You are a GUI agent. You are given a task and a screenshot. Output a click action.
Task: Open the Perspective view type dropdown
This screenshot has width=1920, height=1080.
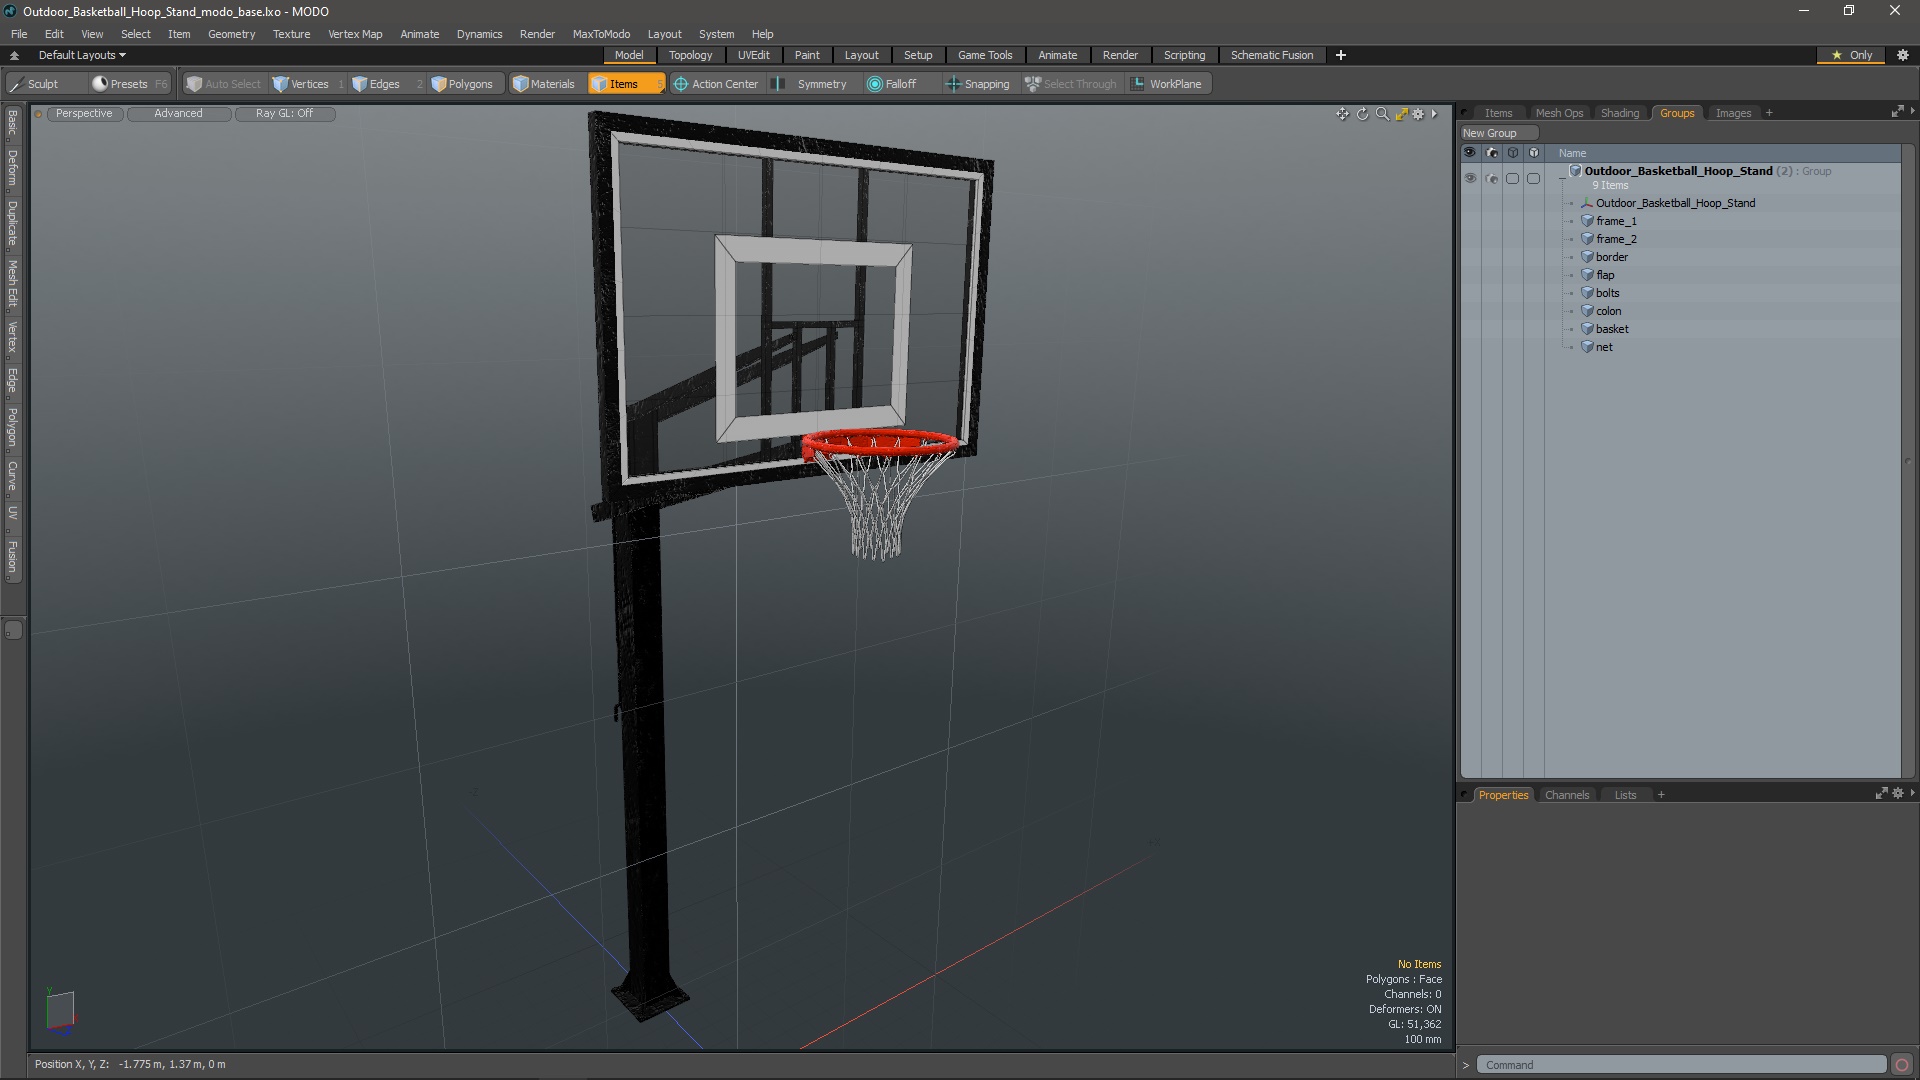point(84,114)
